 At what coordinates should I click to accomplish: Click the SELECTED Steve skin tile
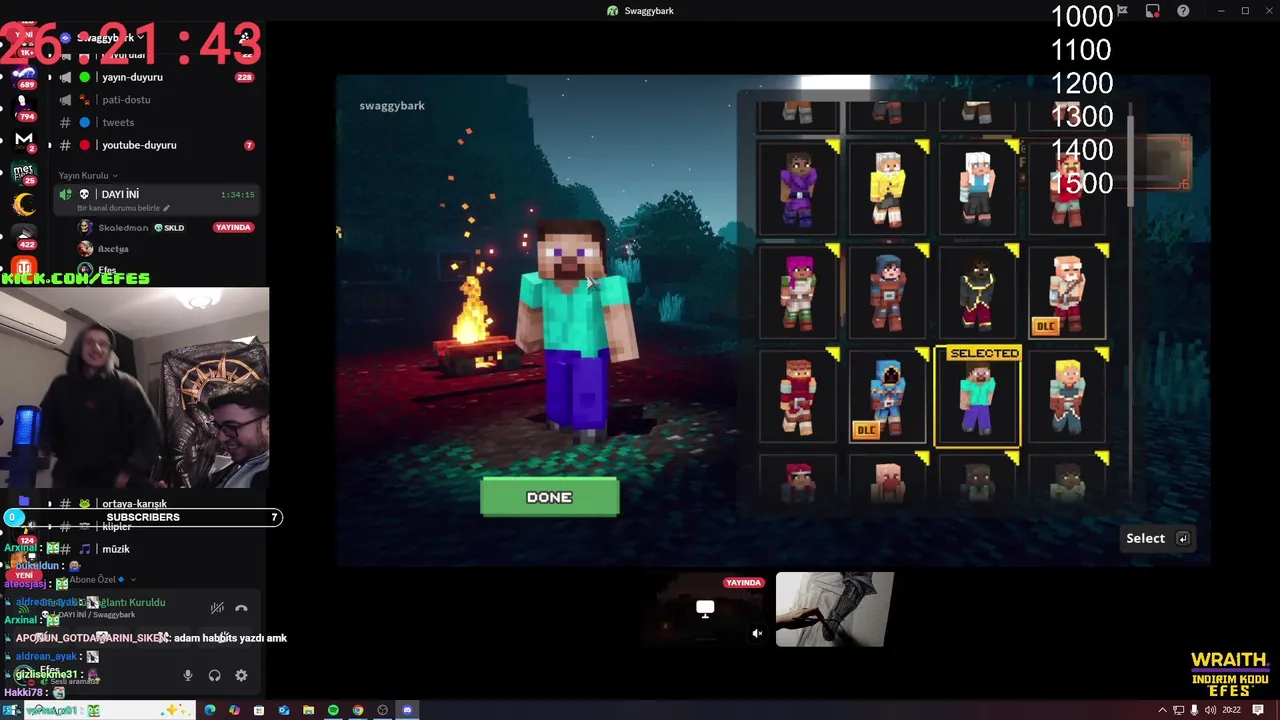[977, 396]
